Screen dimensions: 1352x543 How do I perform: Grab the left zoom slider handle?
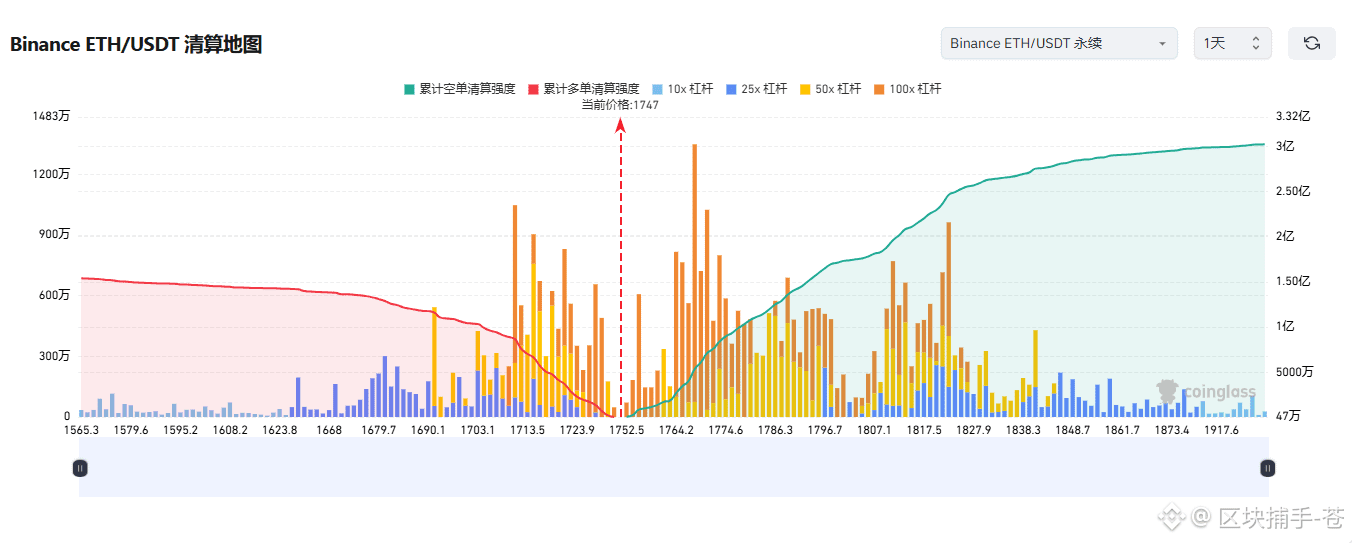click(x=80, y=468)
